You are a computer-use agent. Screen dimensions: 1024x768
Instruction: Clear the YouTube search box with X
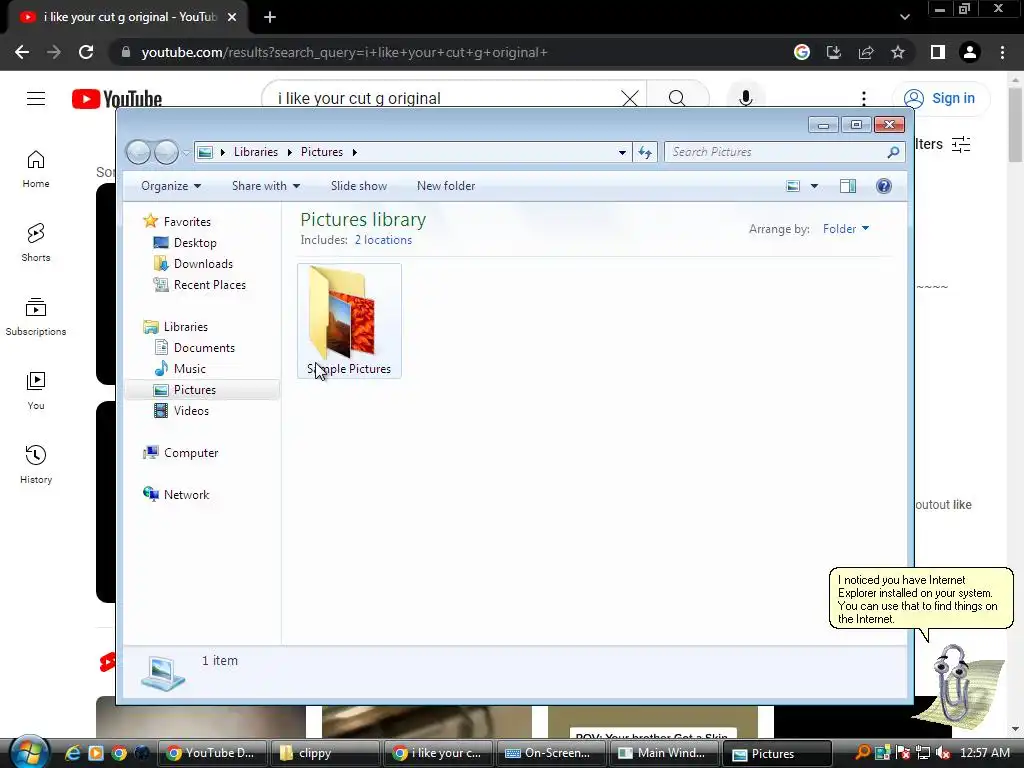click(630, 99)
